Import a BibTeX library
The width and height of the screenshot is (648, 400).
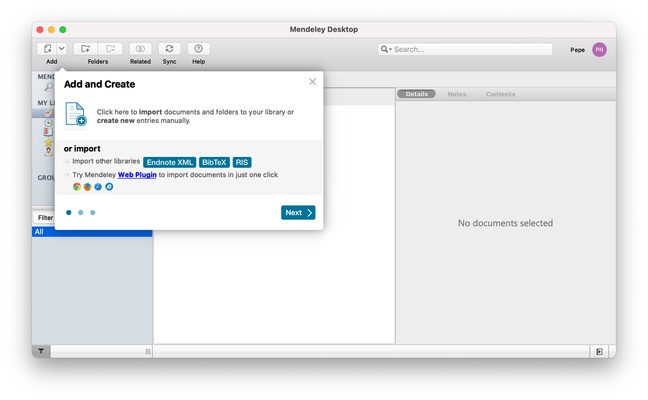pyautogui.click(x=214, y=162)
